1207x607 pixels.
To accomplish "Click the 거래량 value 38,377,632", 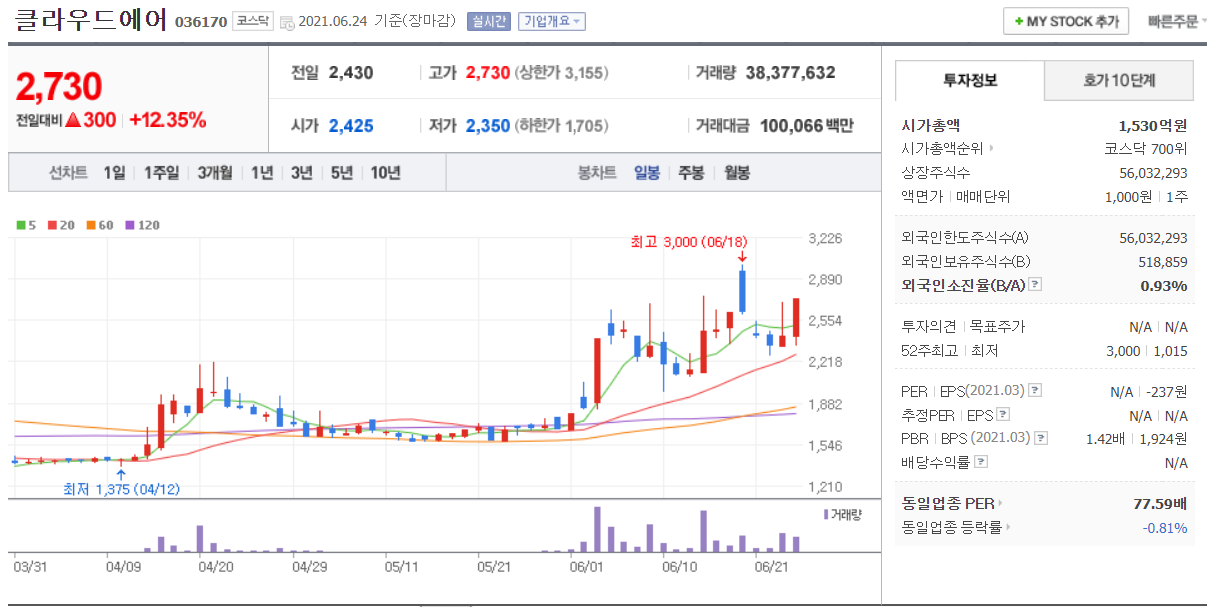I will point(790,72).
